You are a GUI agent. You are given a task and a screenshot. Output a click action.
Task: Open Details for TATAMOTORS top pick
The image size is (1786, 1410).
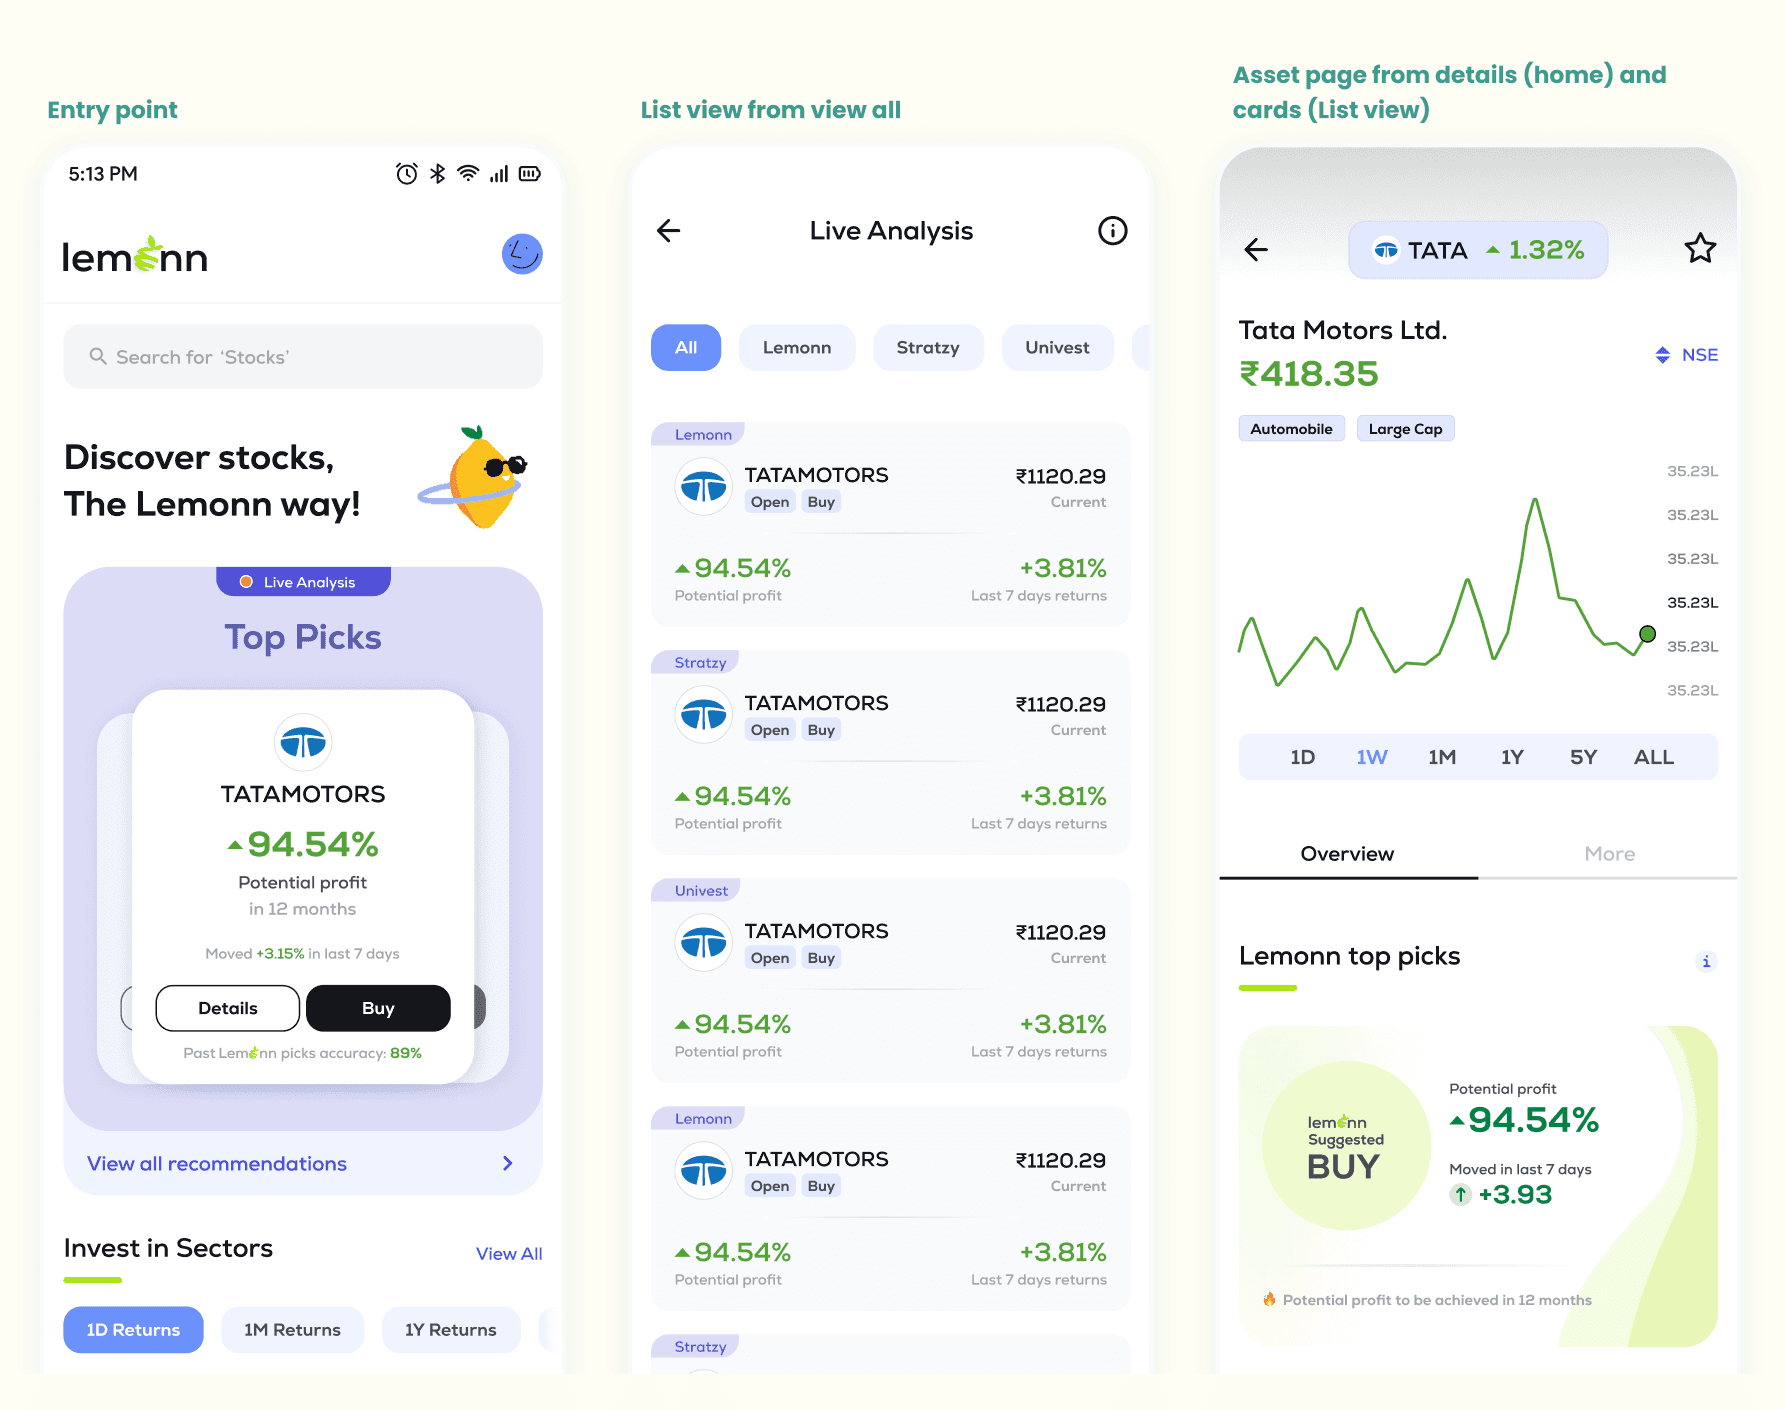coord(228,1008)
